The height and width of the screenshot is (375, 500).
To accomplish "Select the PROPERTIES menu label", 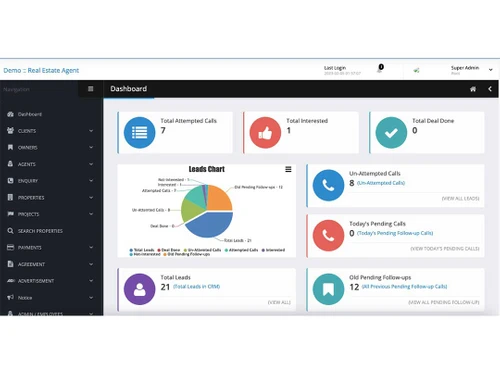I will coord(31,198).
